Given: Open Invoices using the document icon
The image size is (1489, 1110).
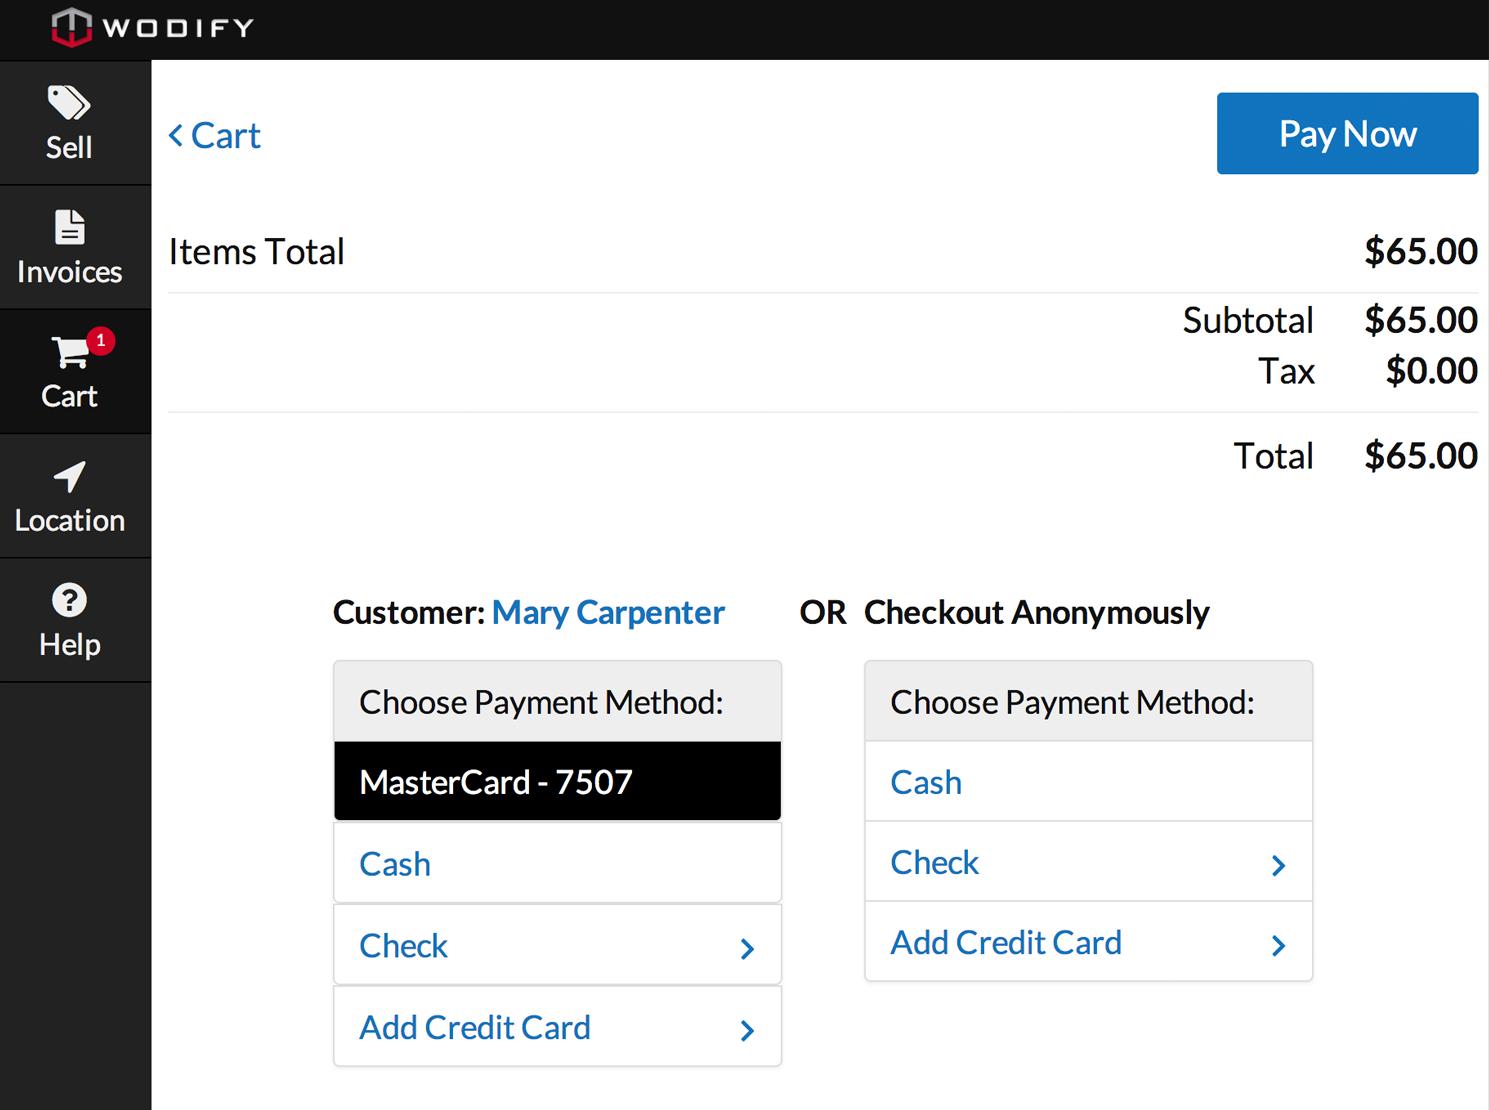Looking at the screenshot, I should (x=68, y=226).
